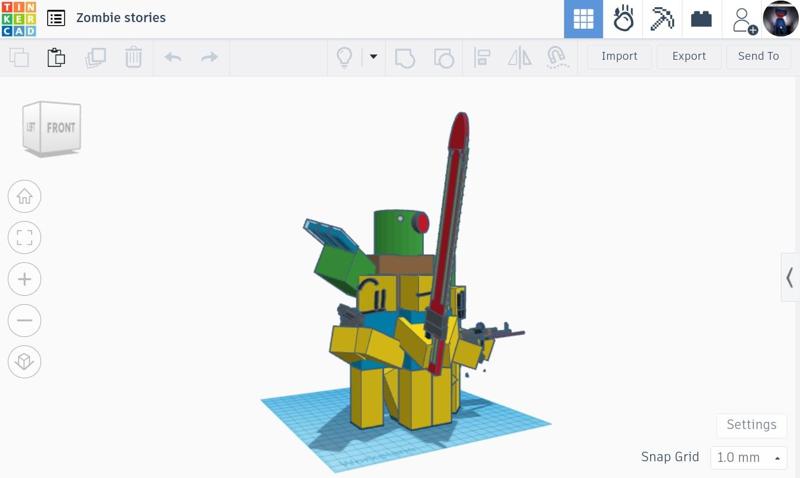Toggle show all with lightbulb icon
Screen dimensions: 800x478
344,57
